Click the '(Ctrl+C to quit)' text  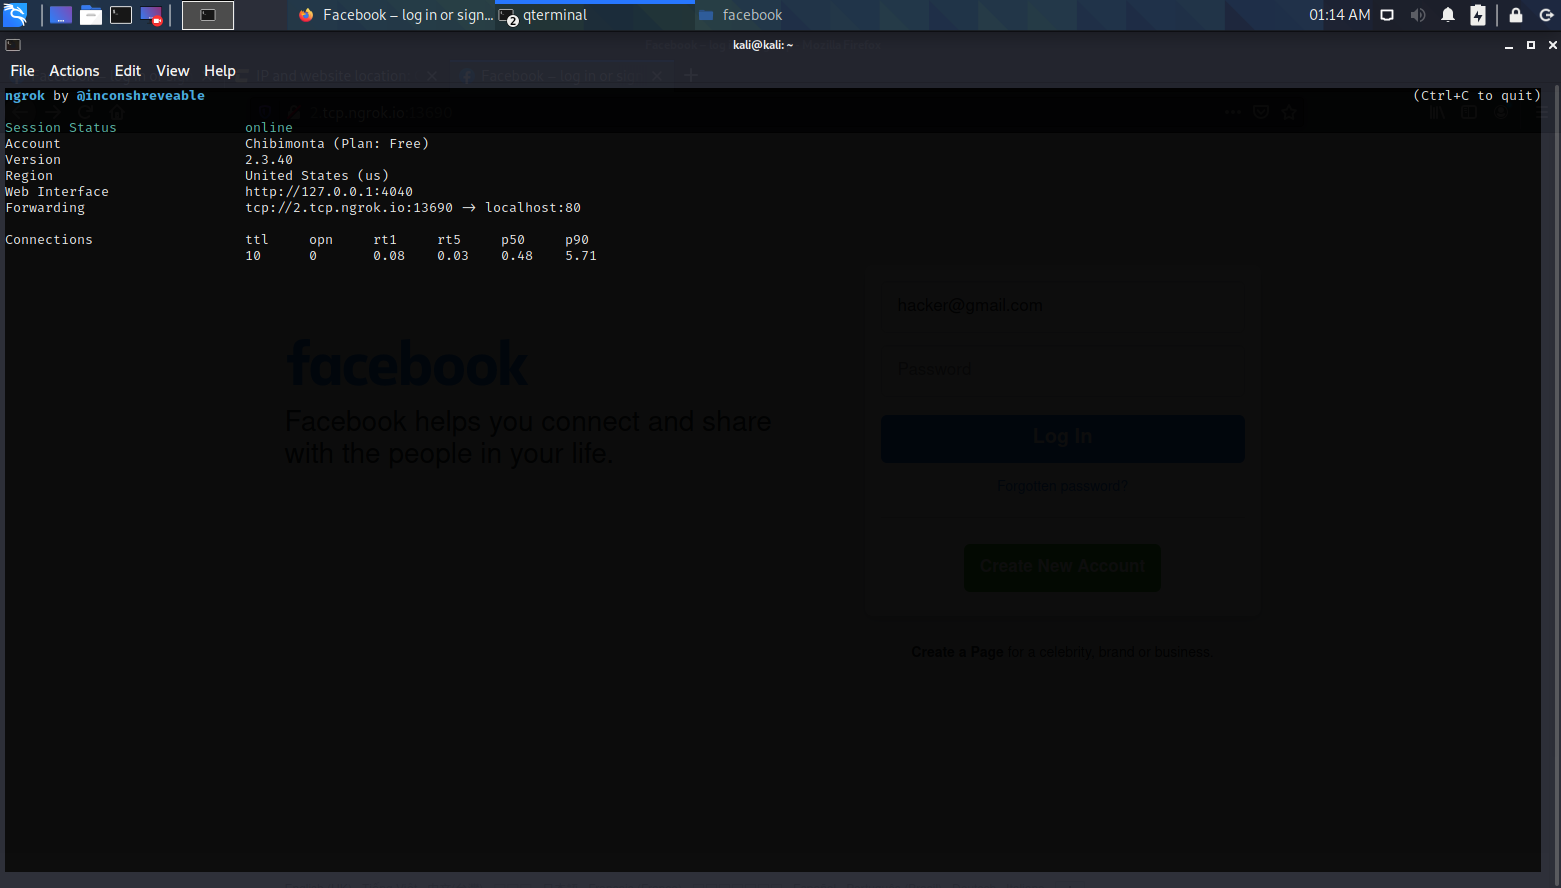(x=1477, y=96)
